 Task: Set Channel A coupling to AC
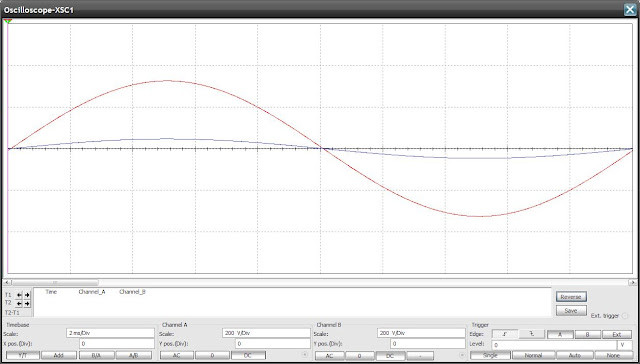pyautogui.click(x=177, y=355)
